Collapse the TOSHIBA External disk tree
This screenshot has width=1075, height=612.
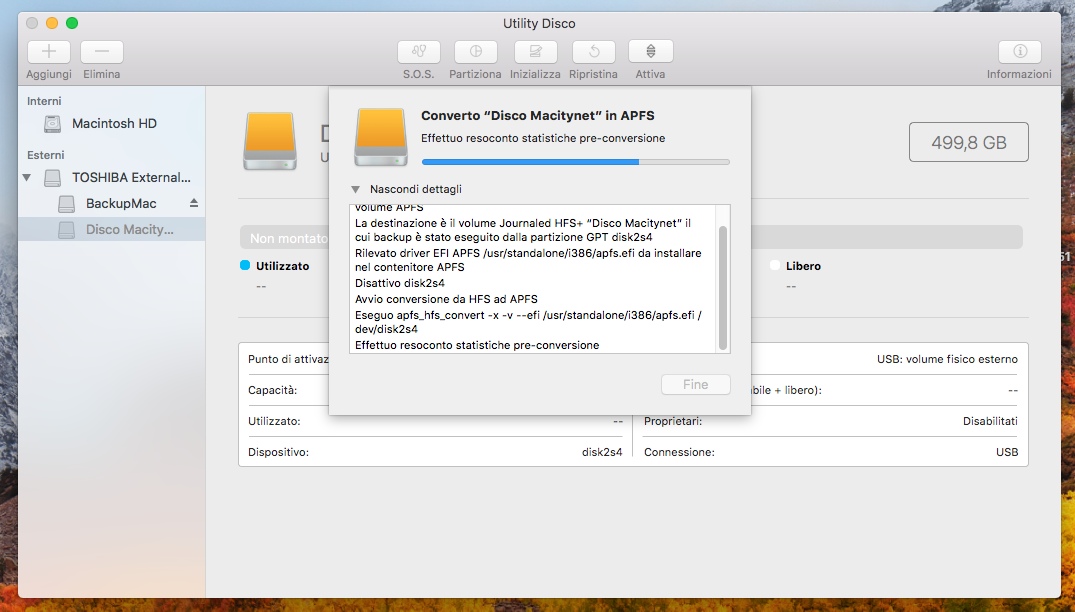tap(27, 178)
